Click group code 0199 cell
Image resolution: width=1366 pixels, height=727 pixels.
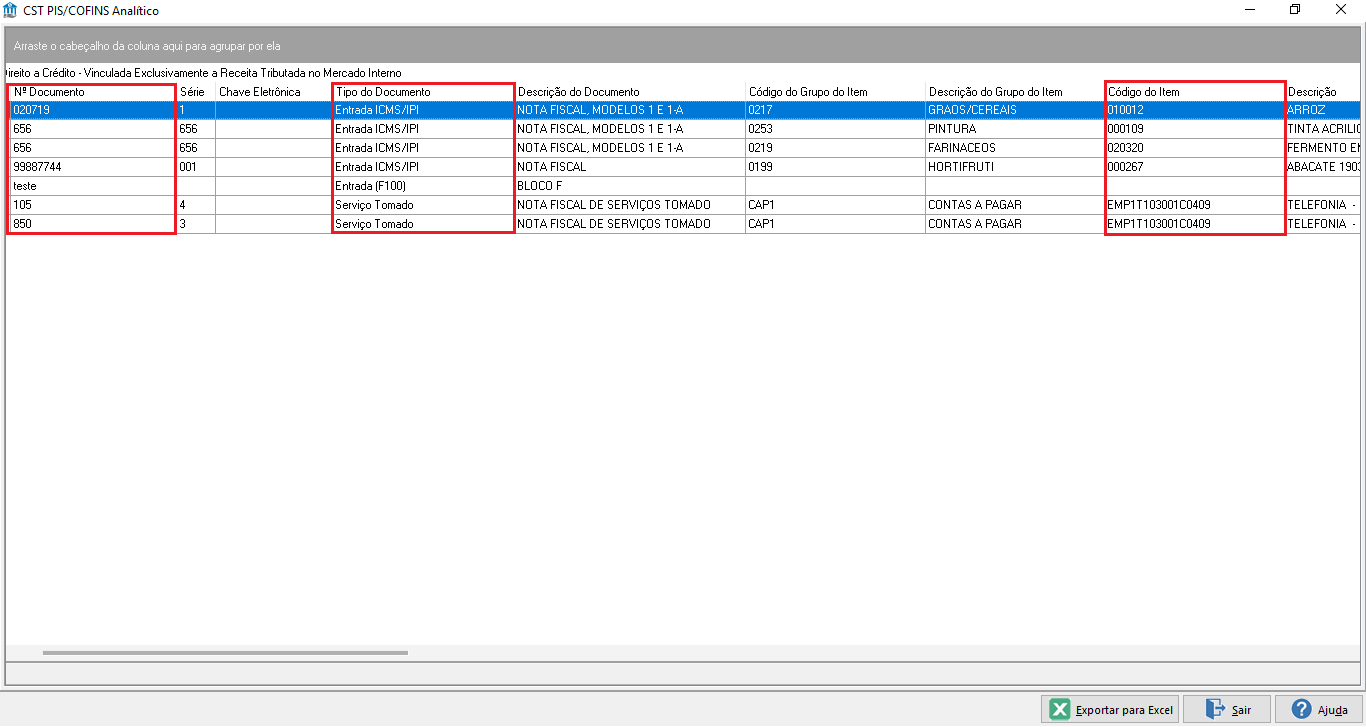click(835, 167)
